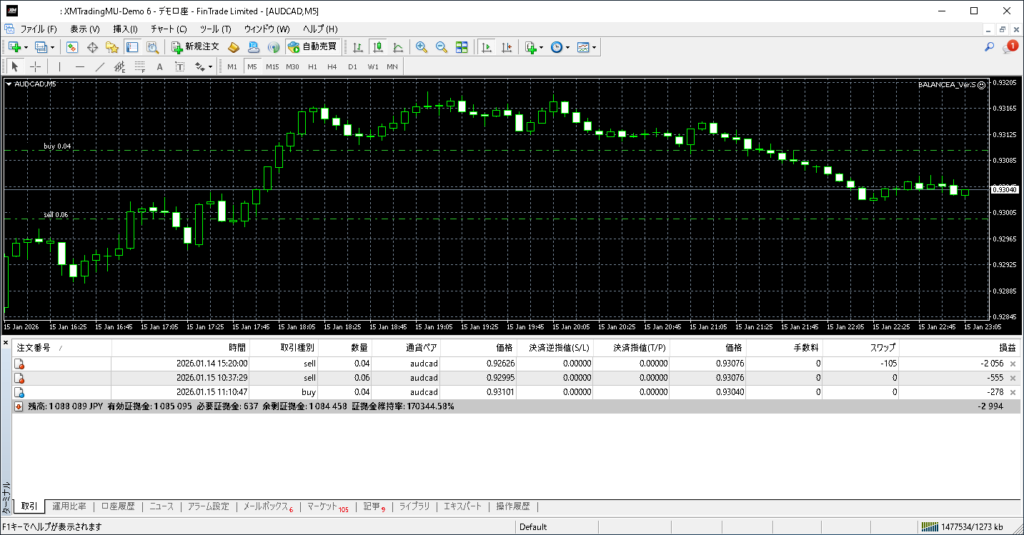The image size is (1024, 535).
Task: Switch chart to candlestick display
Action: click(379, 47)
